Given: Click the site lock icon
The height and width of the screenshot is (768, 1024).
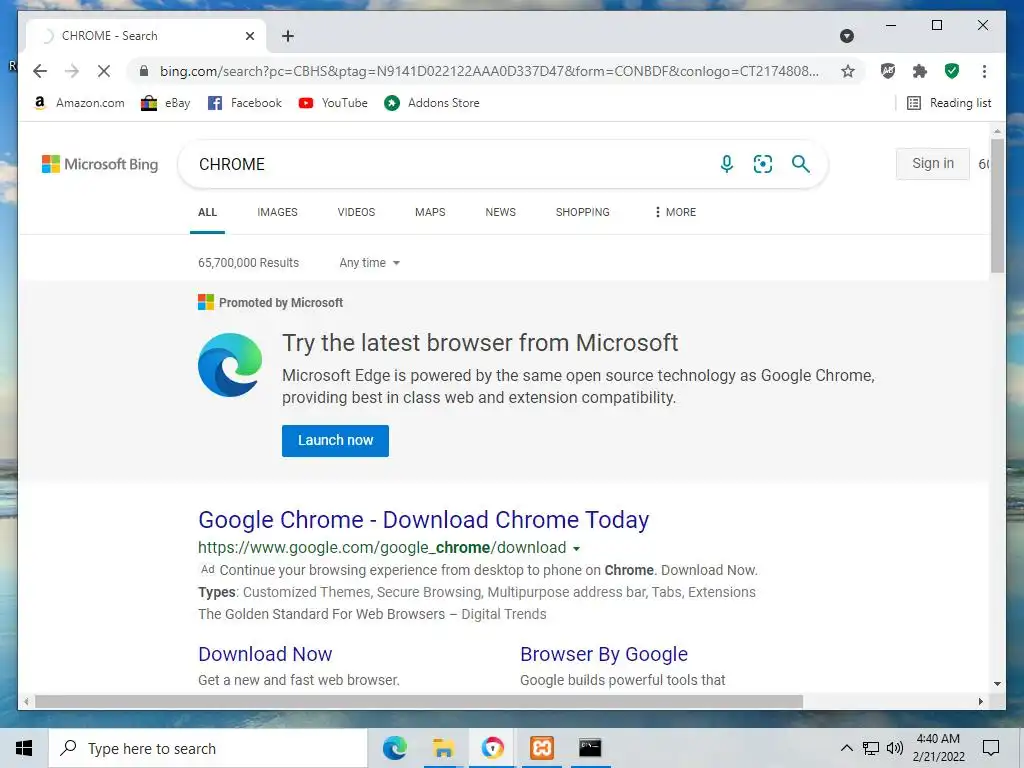Looking at the screenshot, I should pos(144,71).
